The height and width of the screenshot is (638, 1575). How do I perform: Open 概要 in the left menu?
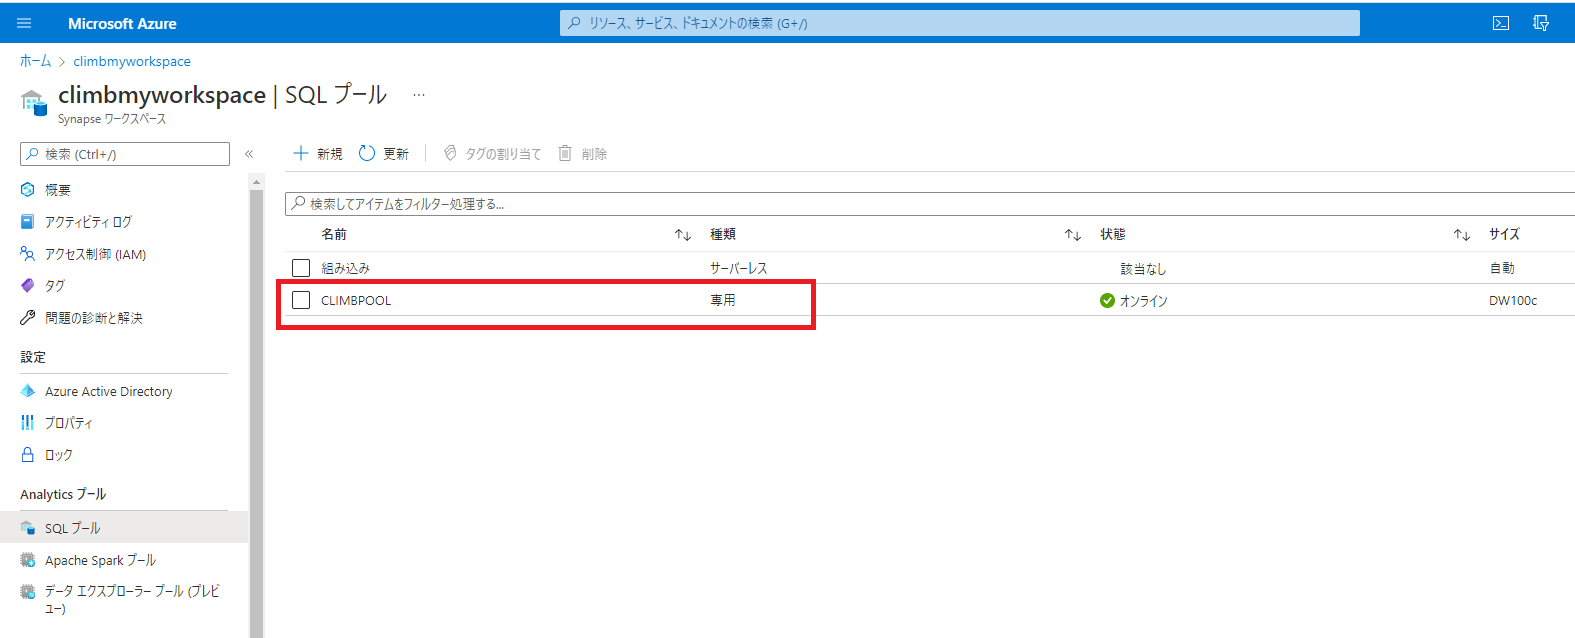58,189
